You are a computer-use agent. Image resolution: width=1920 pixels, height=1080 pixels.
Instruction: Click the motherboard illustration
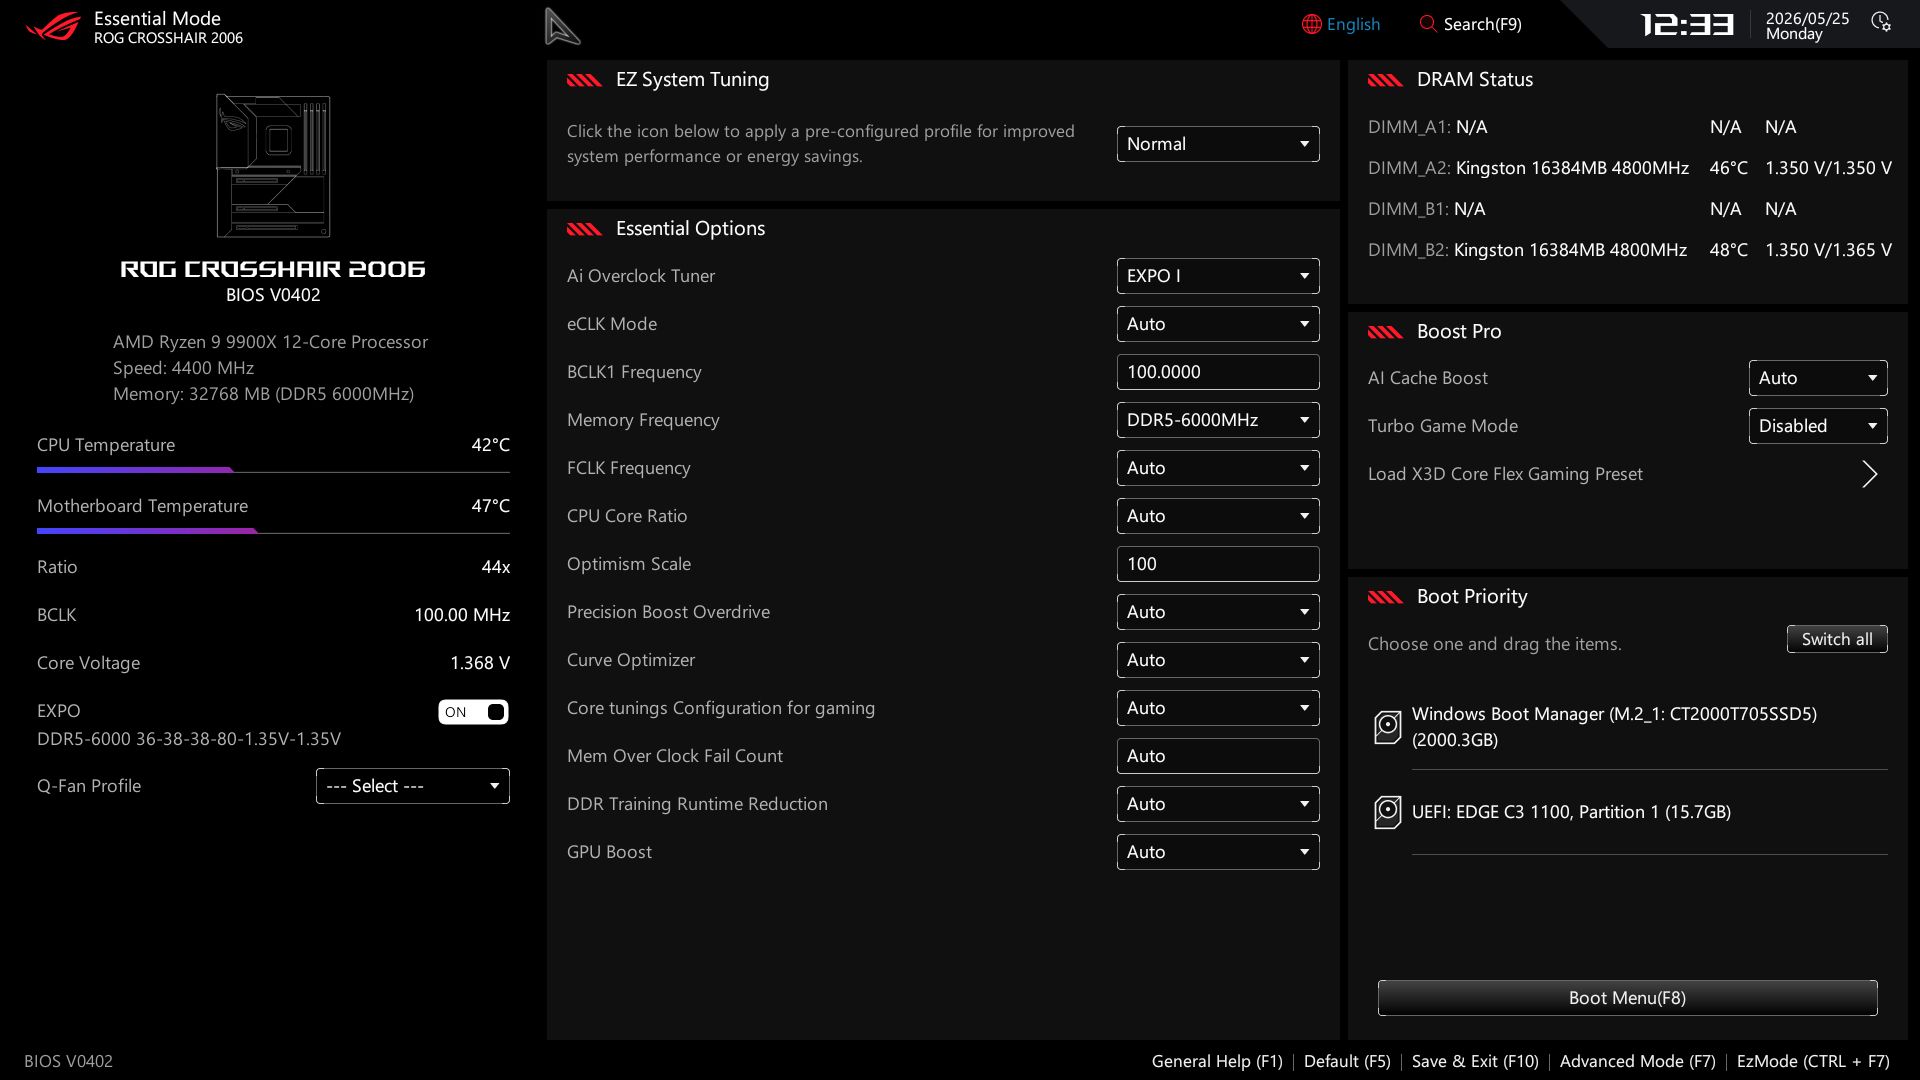pyautogui.click(x=273, y=166)
